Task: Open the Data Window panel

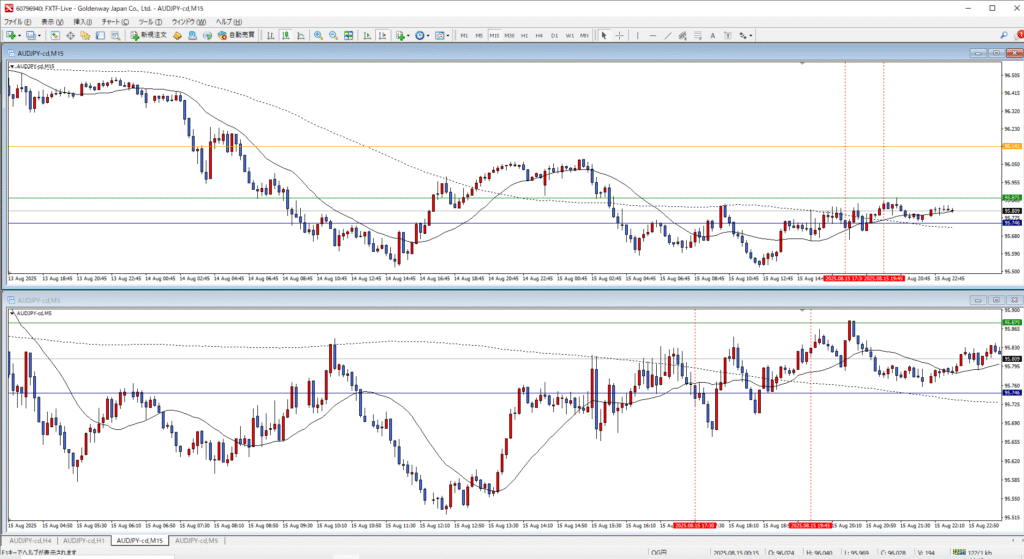Action: click(71, 35)
